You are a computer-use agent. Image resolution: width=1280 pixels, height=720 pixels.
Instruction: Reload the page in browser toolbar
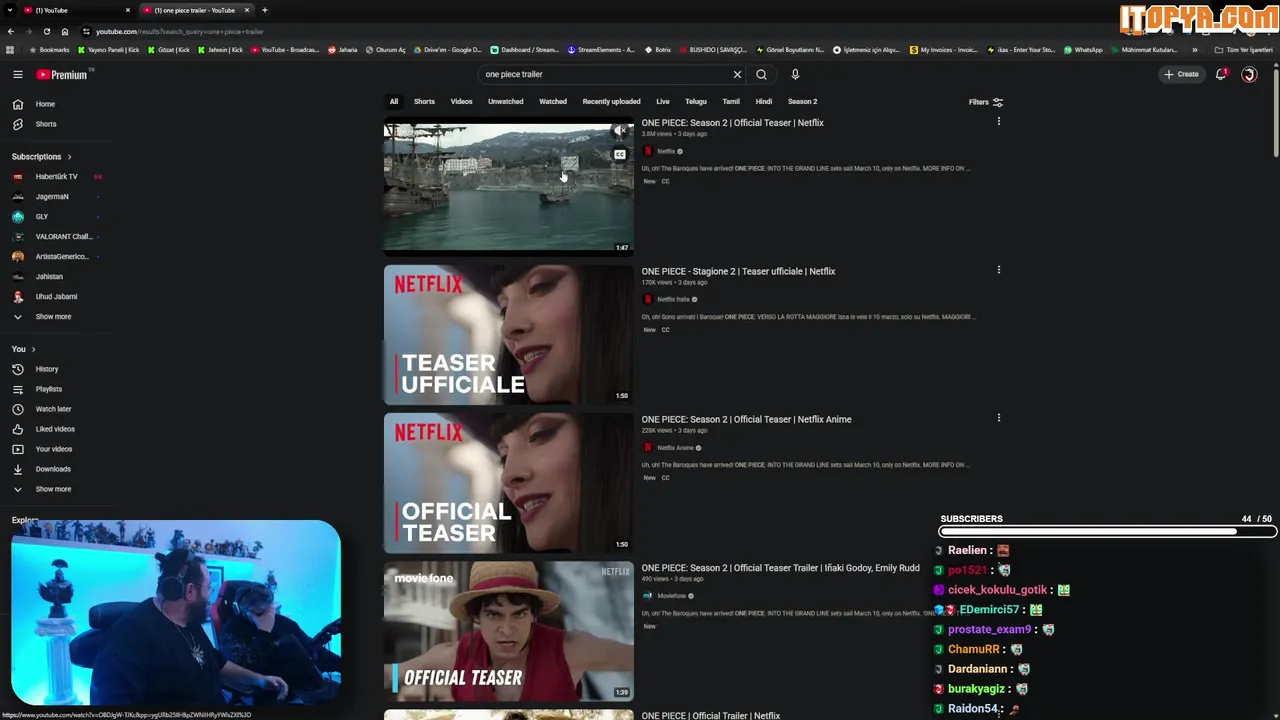[46, 31]
